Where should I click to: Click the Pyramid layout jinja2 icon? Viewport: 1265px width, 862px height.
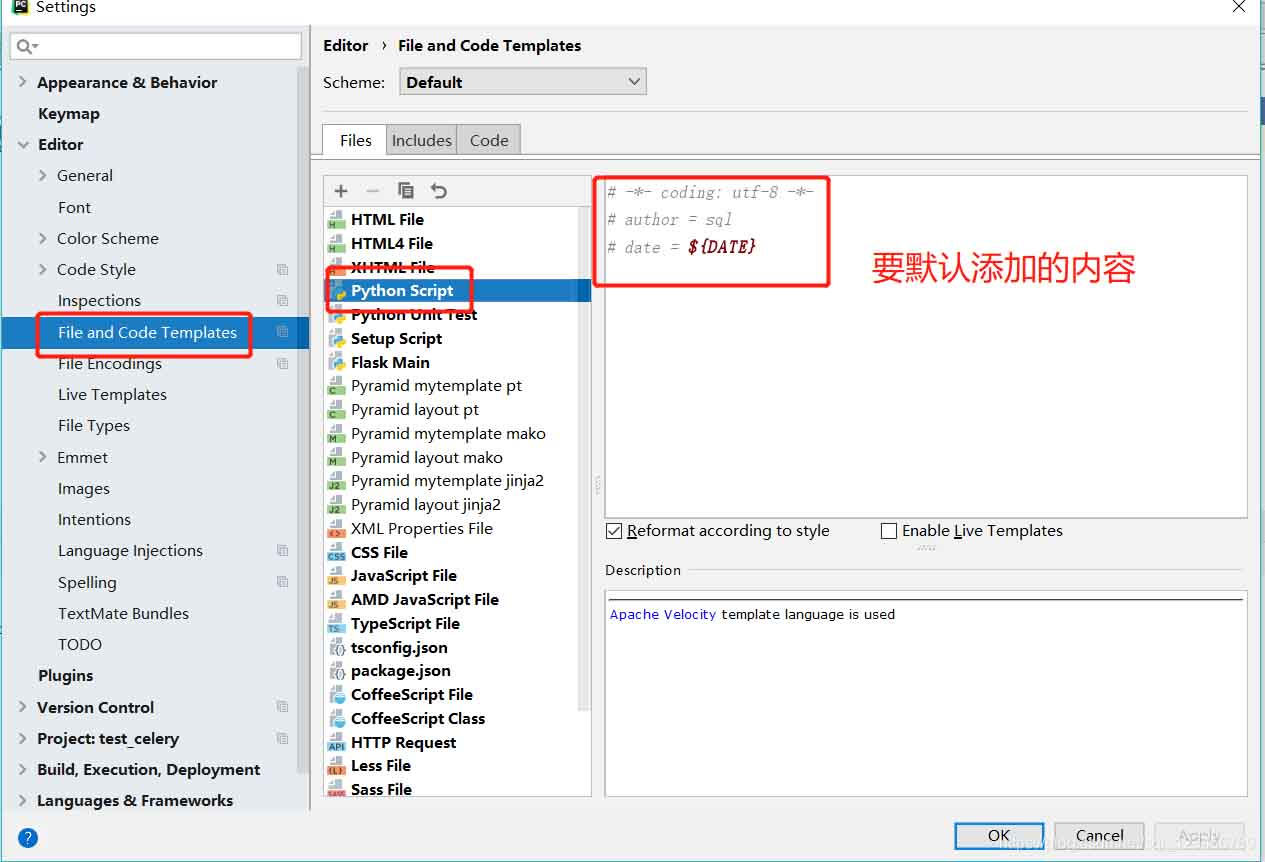tap(336, 505)
